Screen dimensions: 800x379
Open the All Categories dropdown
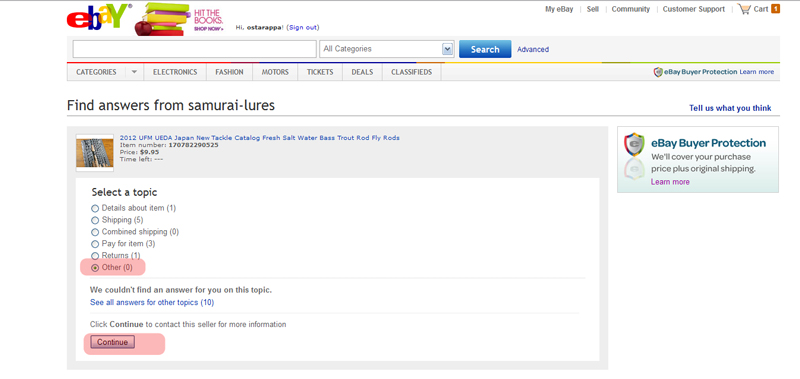point(387,49)
